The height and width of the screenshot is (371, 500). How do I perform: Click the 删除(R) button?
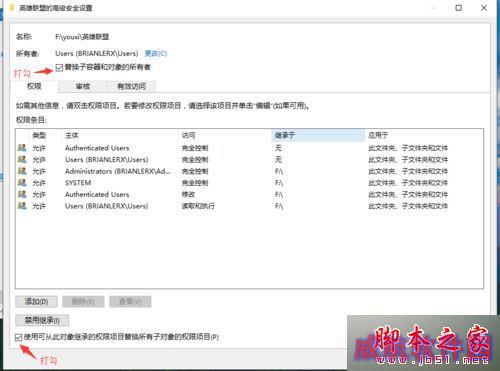(x=83, y=302)
